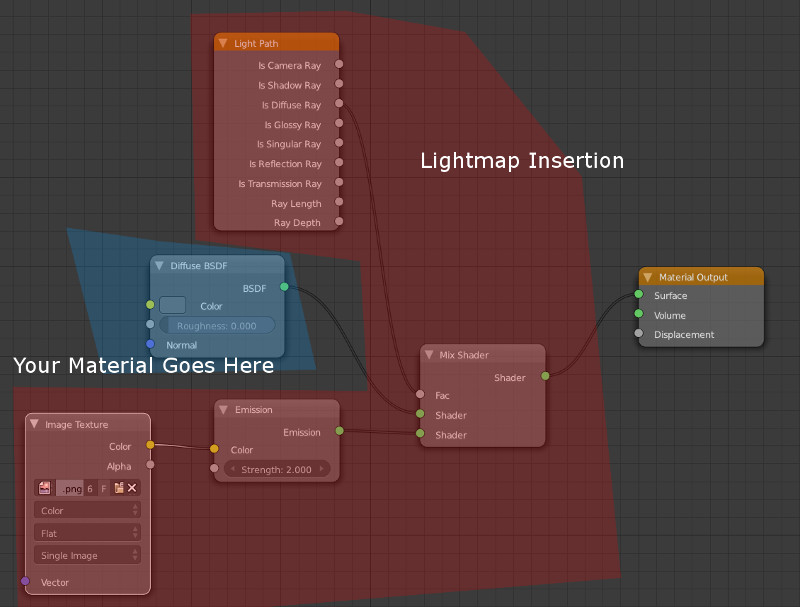
Task: Edit the .png image name field
Action: (70, 489)
